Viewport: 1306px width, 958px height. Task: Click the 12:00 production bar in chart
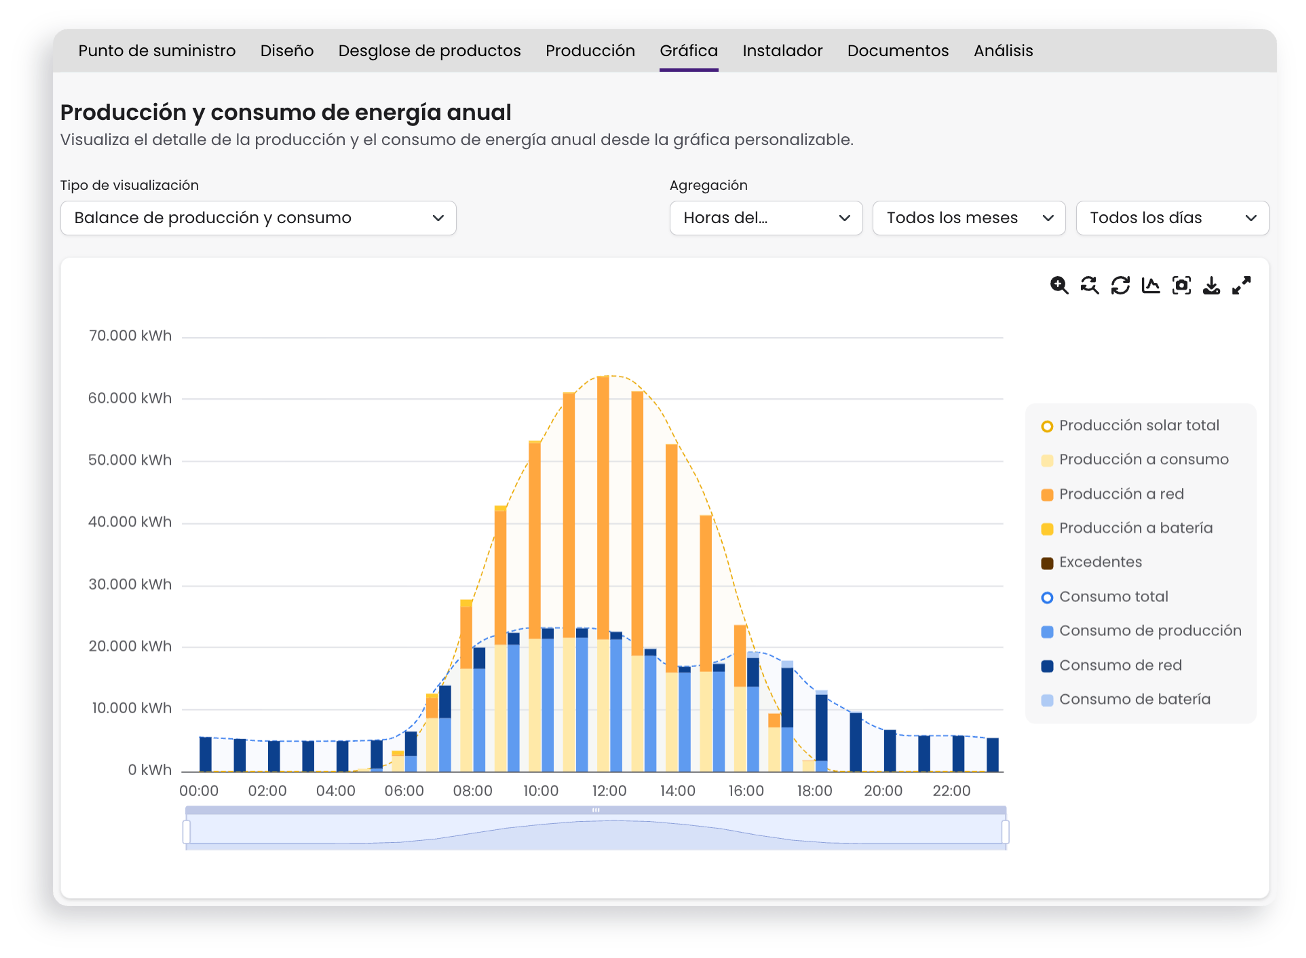603,573
